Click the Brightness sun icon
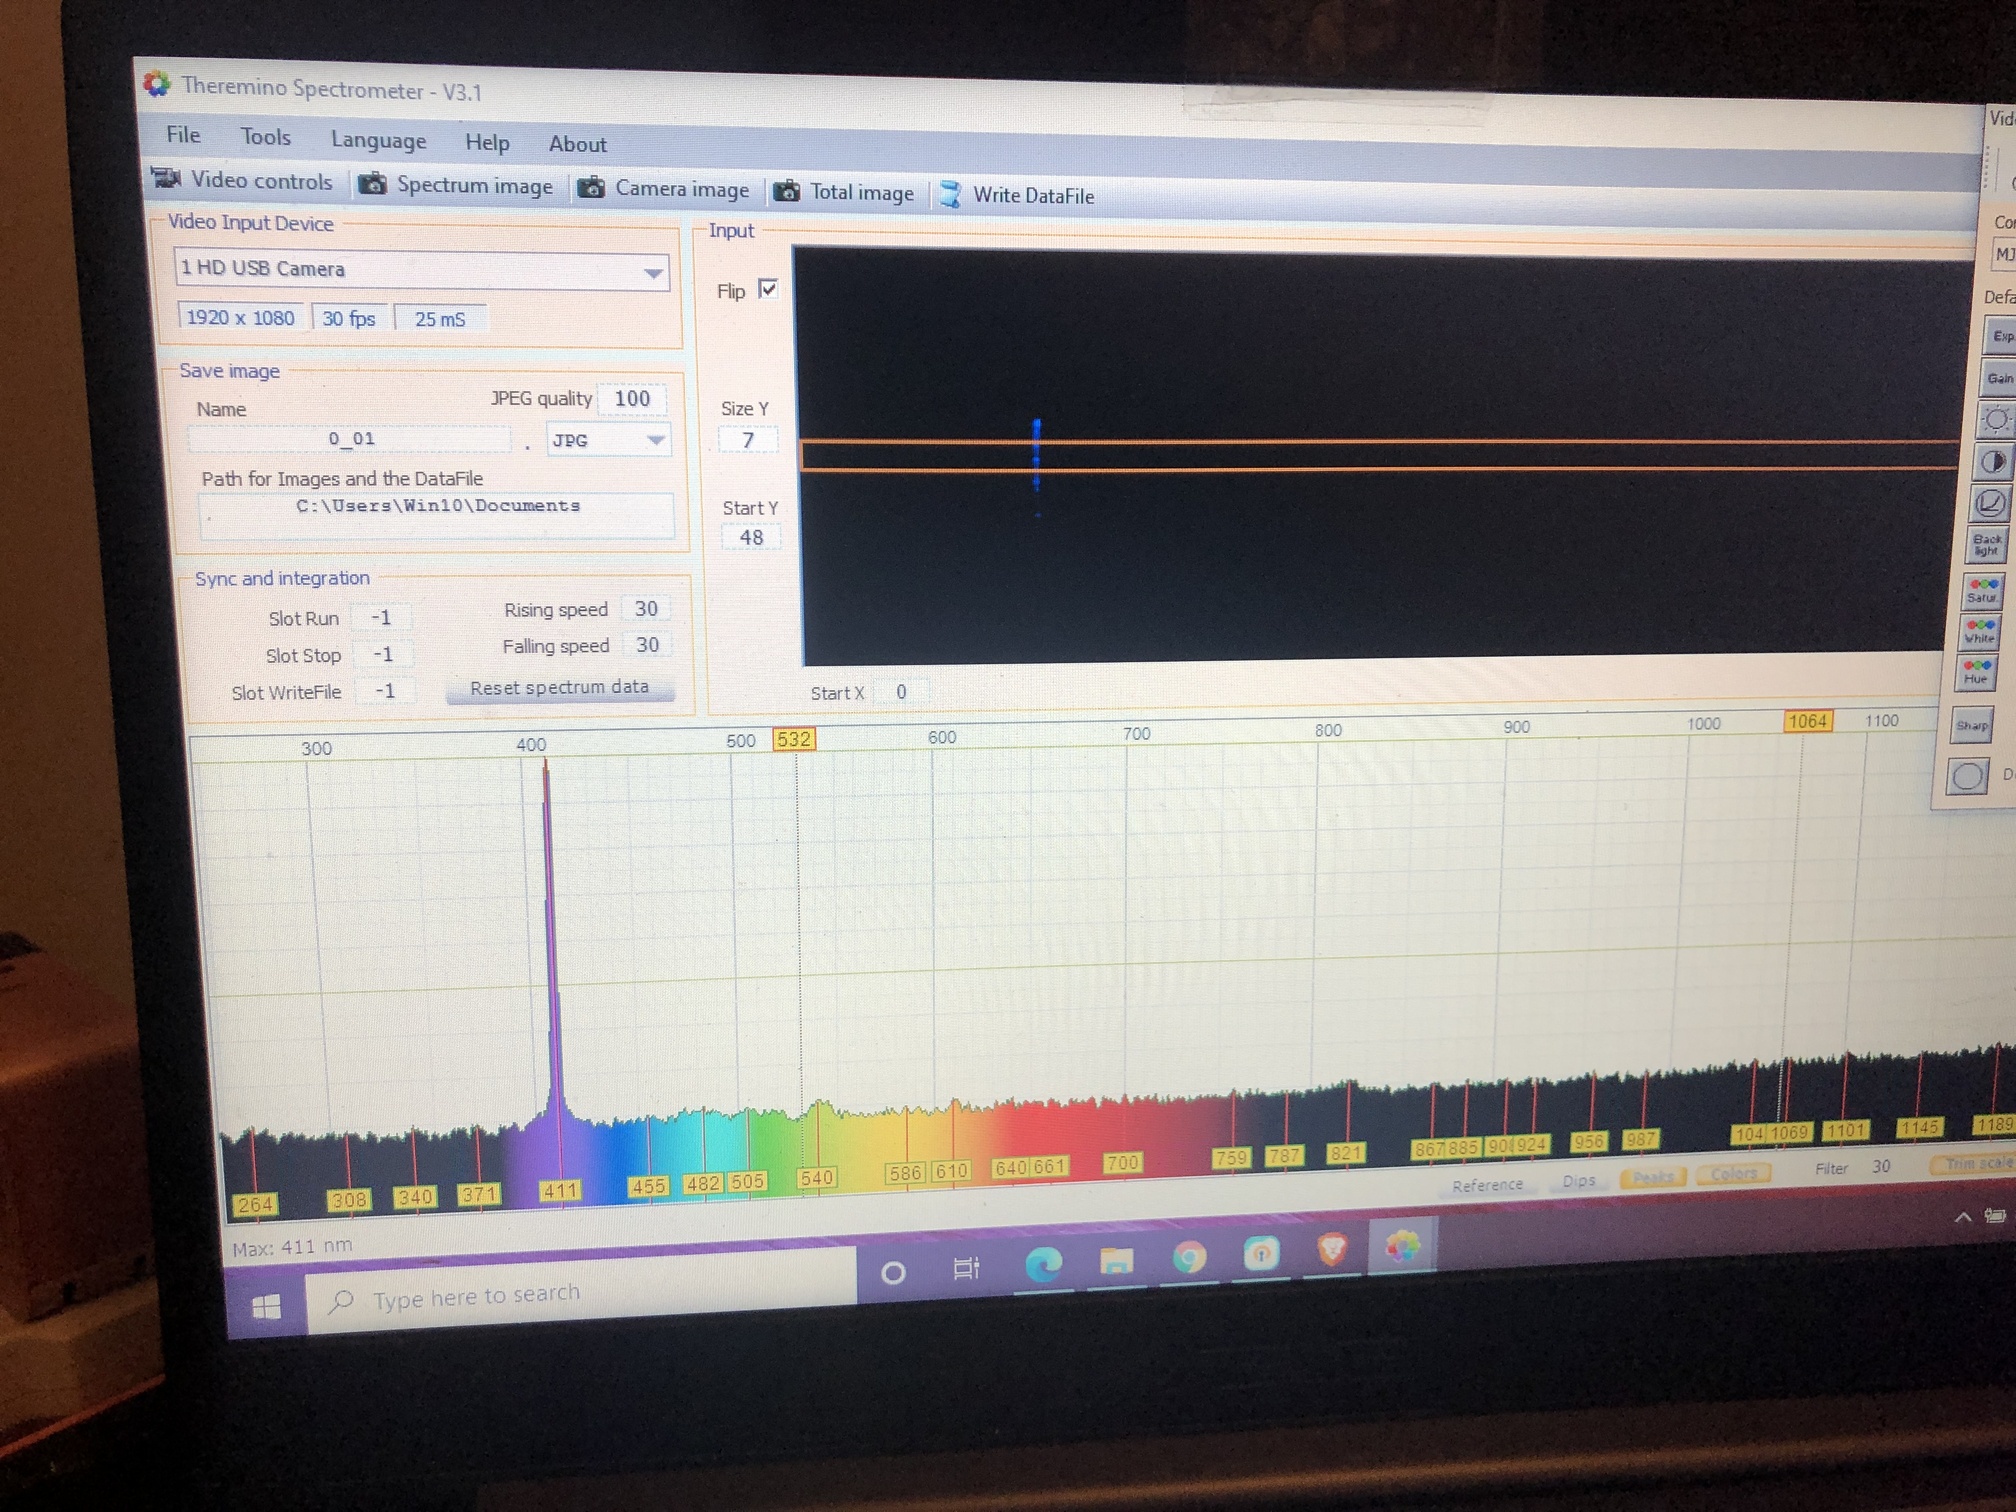Screen dimensions: 2016x1512 point(1996,420)
